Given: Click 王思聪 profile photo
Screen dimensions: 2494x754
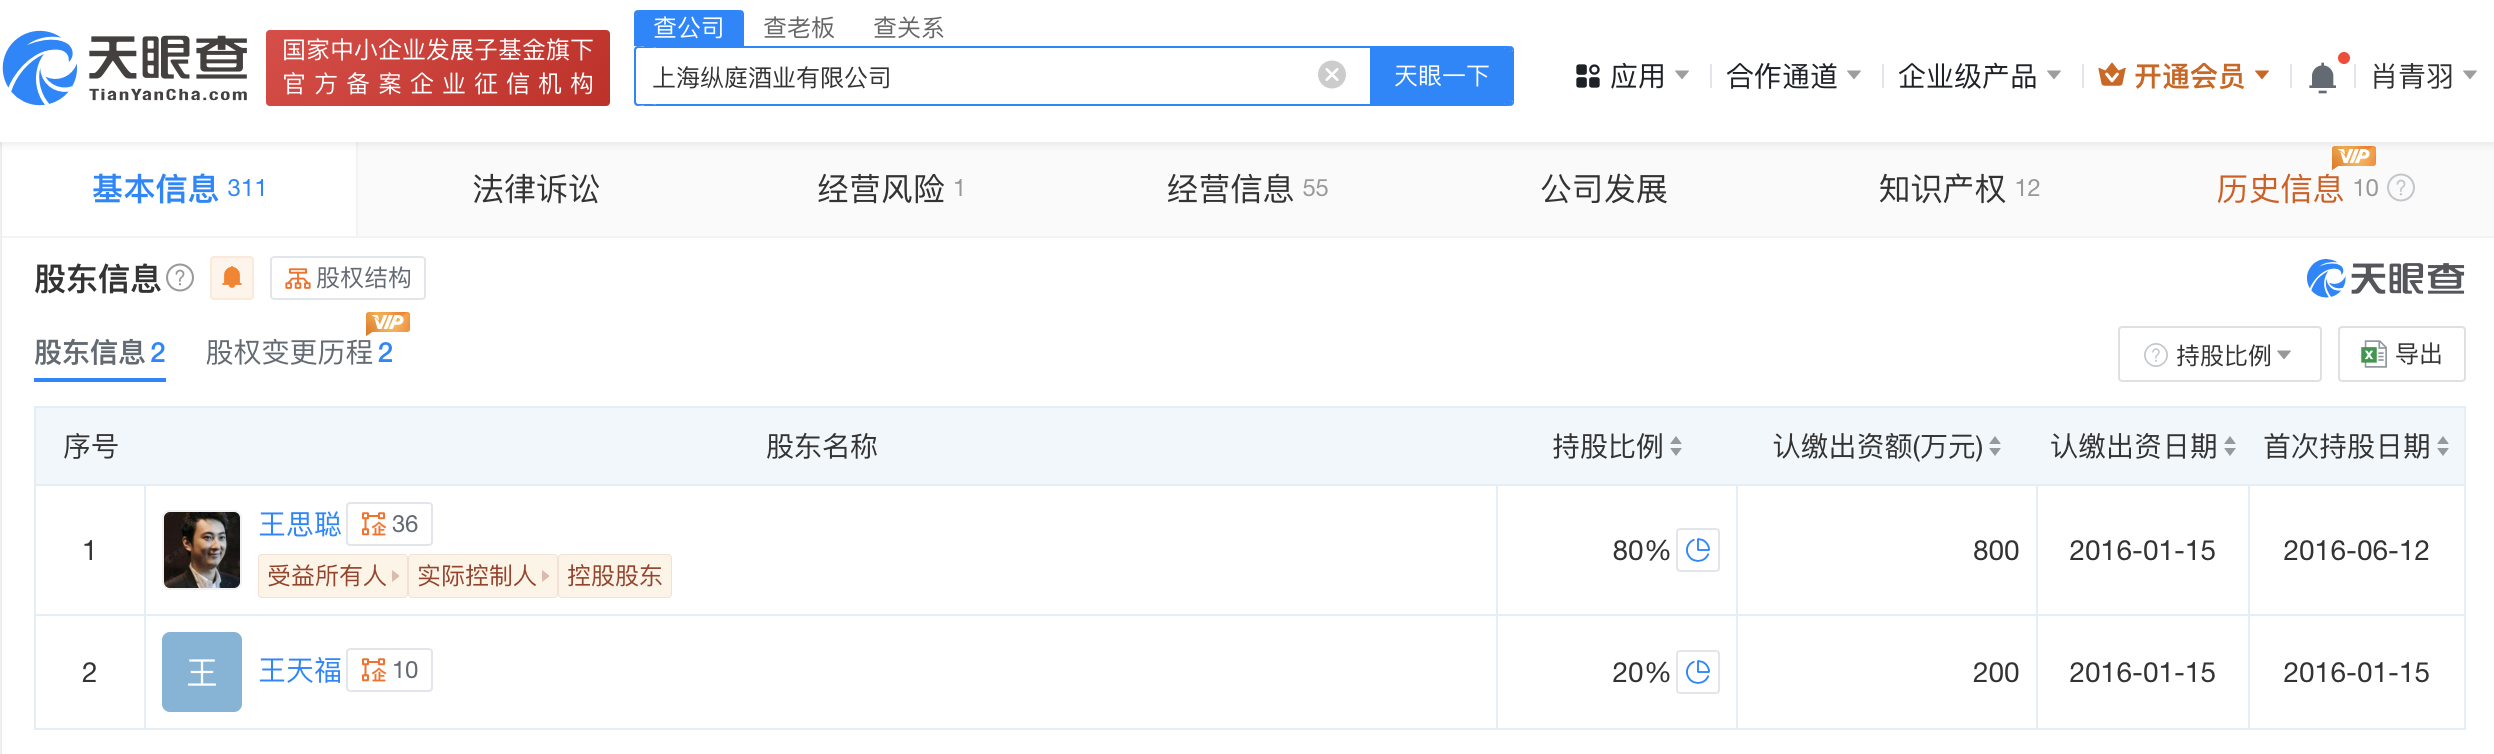Looking at the screenshot, I should click(x=202, y=550).
